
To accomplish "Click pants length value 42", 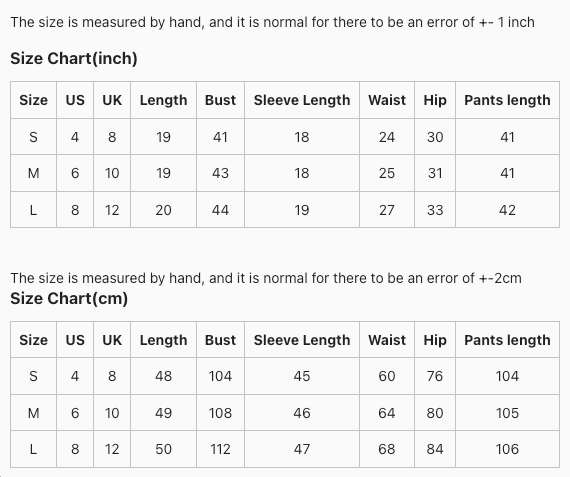I will (507, 210).
